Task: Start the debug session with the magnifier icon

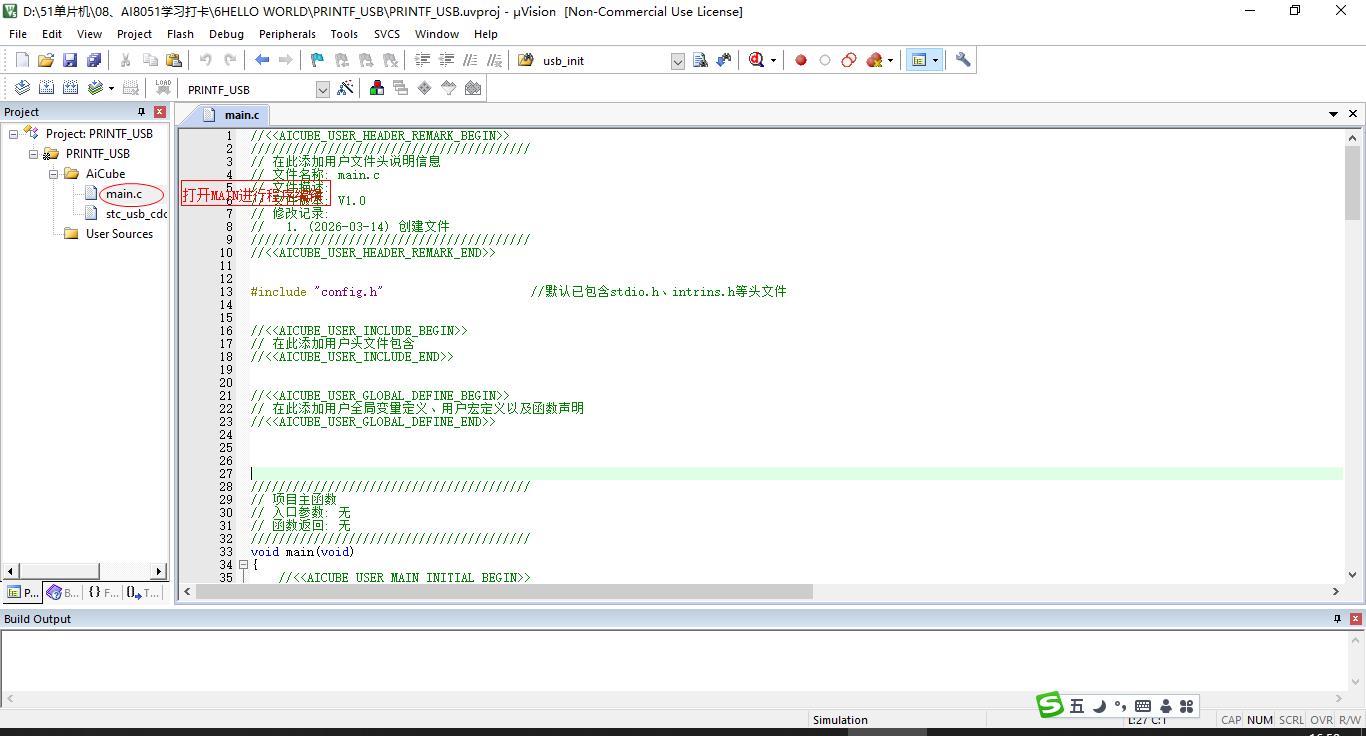Action: pyautogui.click(x=756, y=60)
